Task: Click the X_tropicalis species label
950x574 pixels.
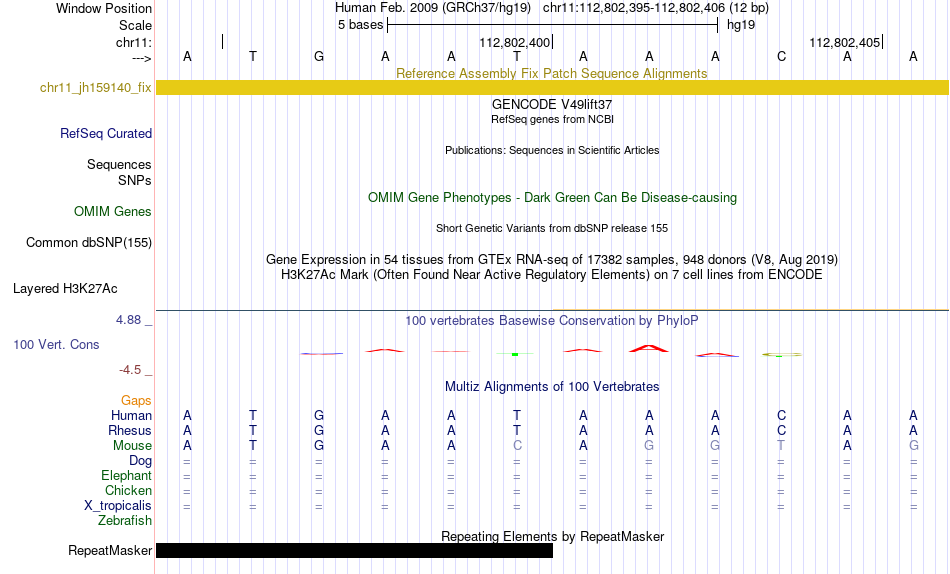Action: click(x=118, y=506)
